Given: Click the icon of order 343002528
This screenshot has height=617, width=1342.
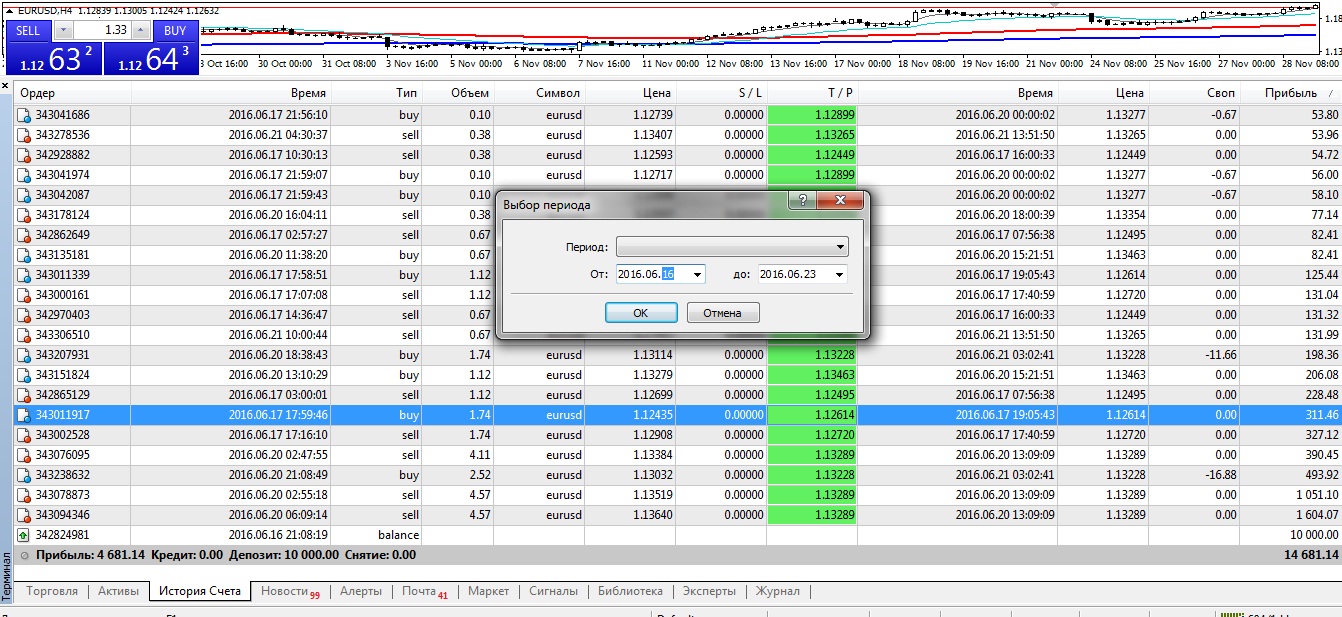Looking at the screenshot, I should pos(24,435).
